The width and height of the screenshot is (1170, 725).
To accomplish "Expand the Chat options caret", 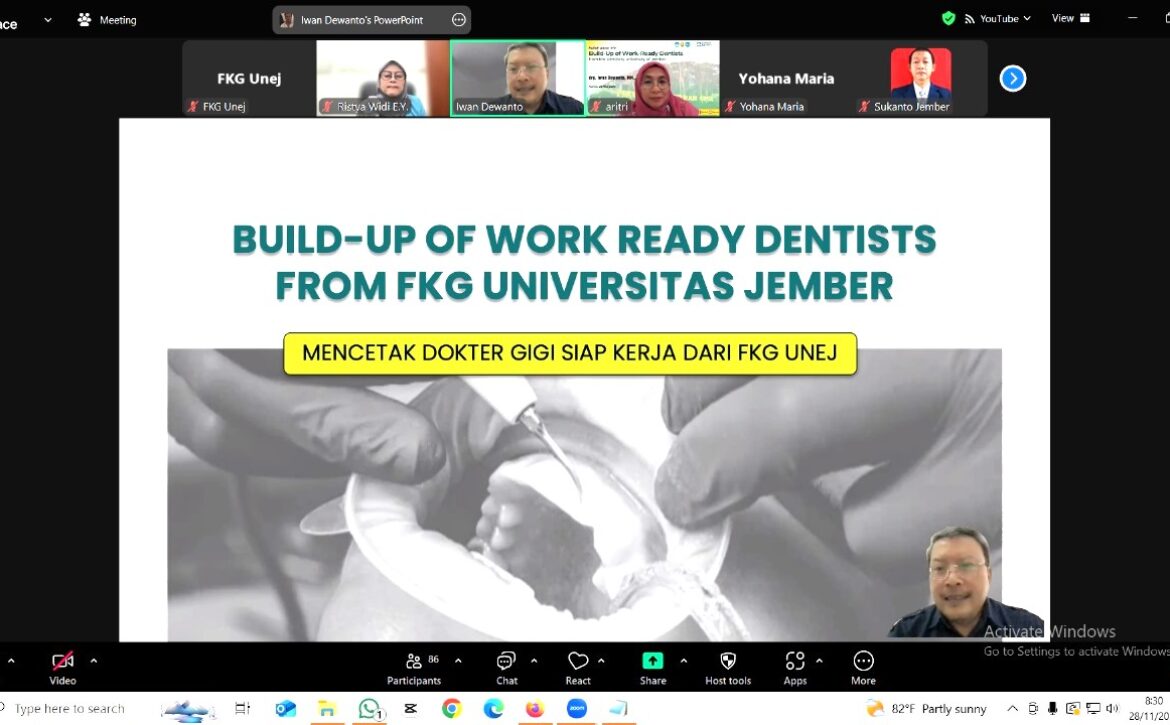I will point(534,661).
